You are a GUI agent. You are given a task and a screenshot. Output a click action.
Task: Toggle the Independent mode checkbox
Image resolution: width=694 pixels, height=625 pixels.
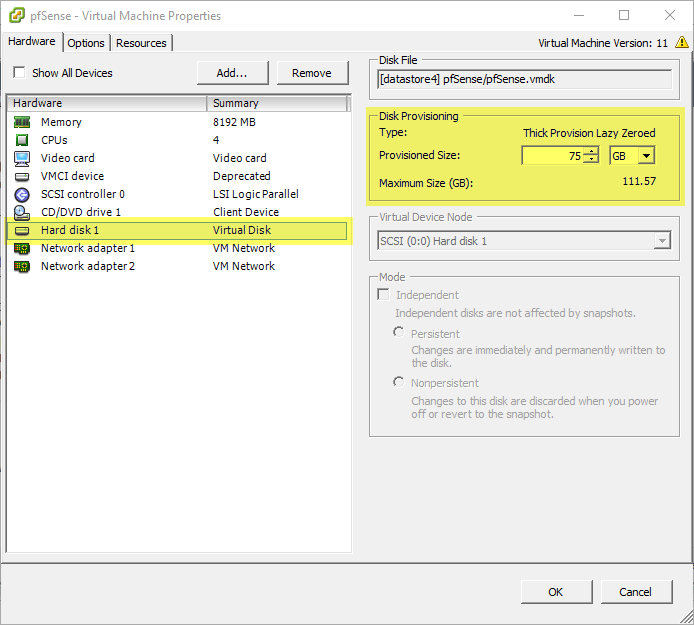383,295
